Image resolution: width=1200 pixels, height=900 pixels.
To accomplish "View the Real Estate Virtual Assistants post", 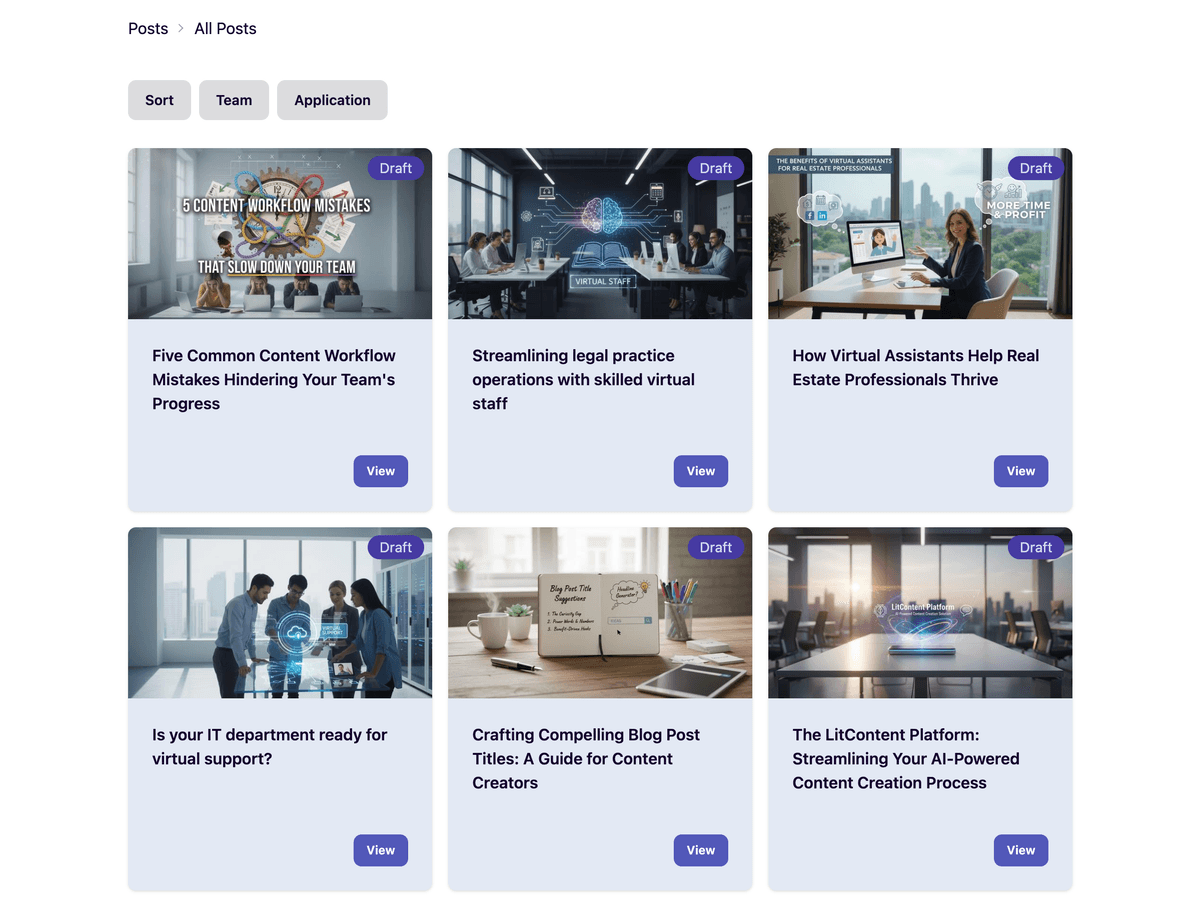I will point(1020,471).
